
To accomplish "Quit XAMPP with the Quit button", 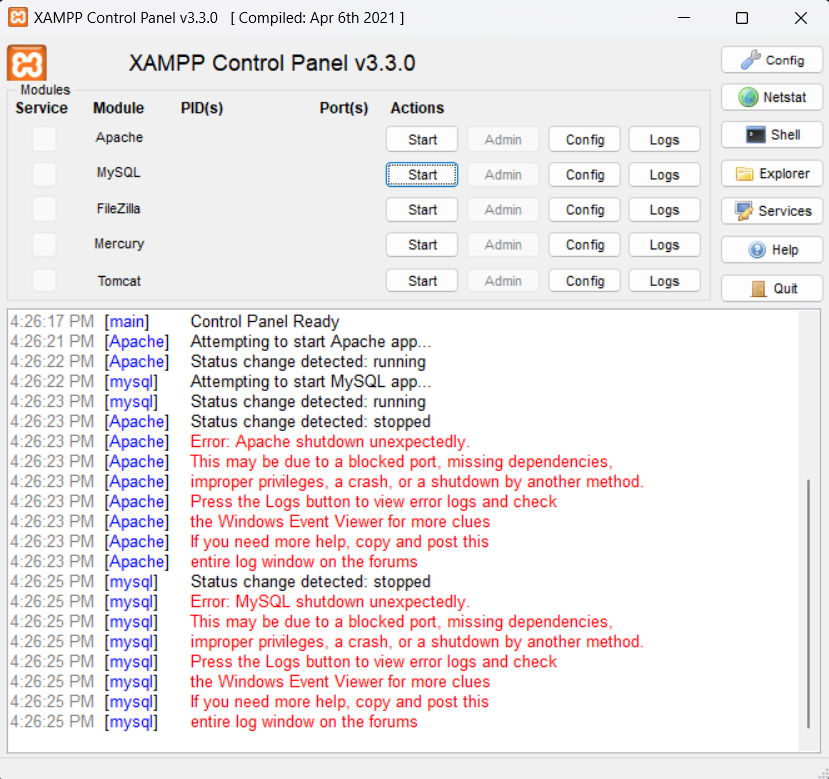I will (x=772, y=288).
